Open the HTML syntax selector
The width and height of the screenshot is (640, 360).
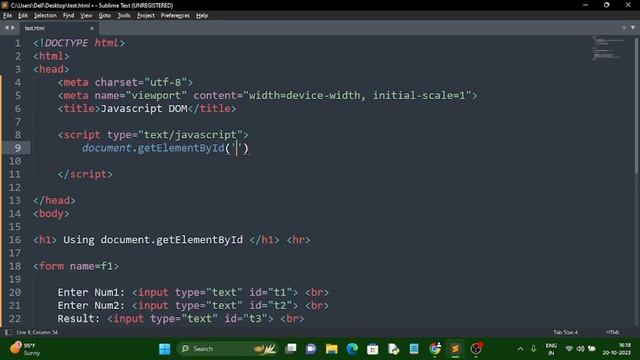point(612,332)
